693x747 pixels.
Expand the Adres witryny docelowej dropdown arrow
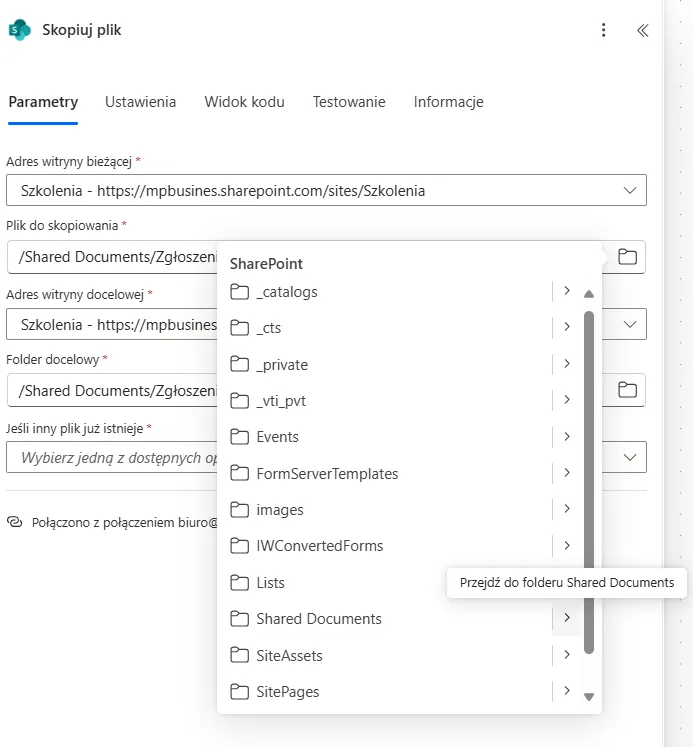click(x=630, y=324)
